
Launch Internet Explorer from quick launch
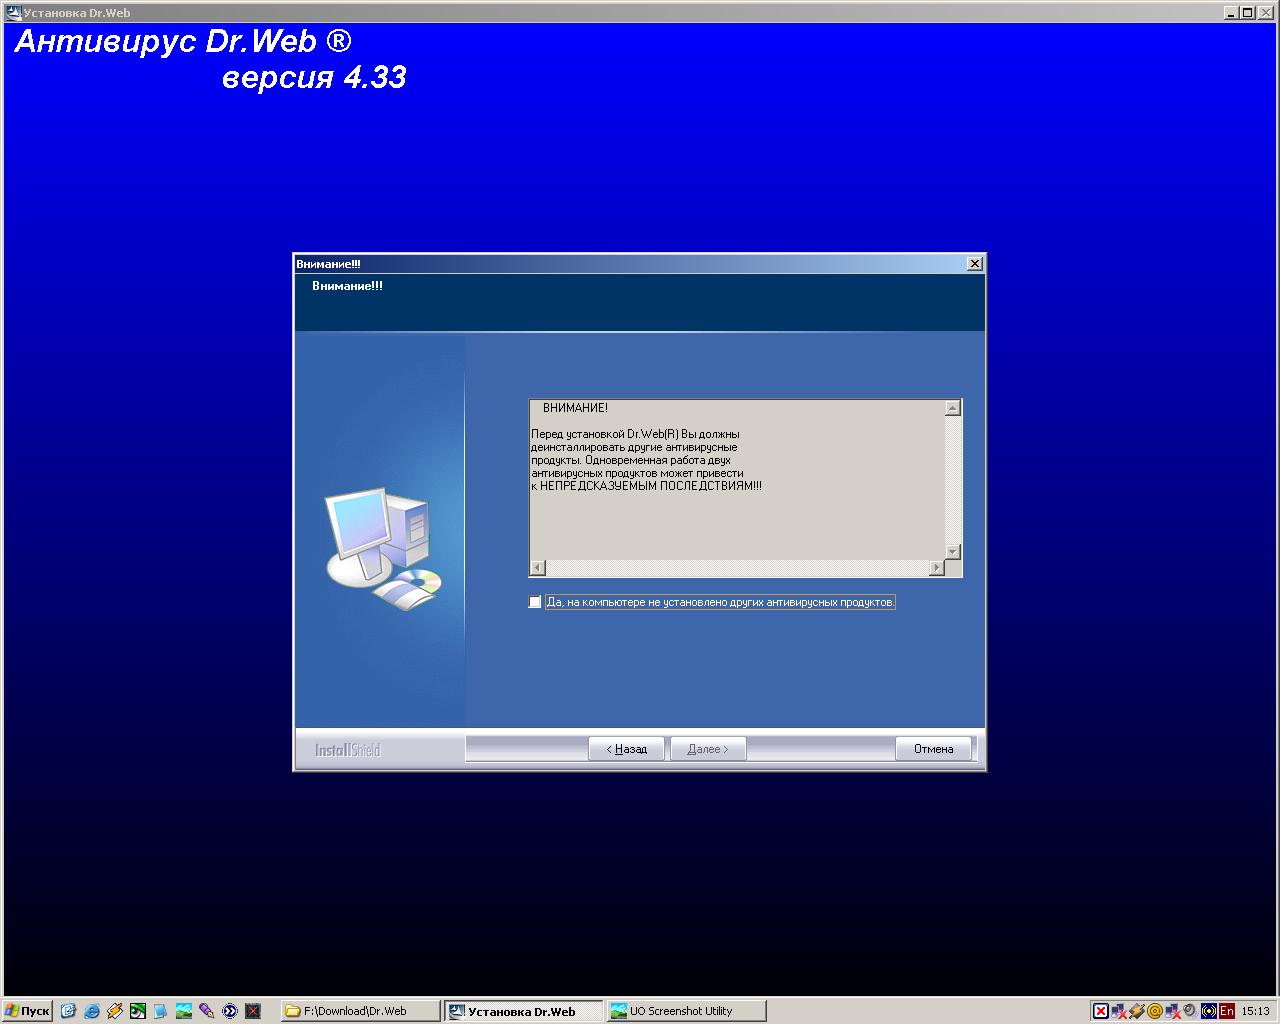[91, 1011]
